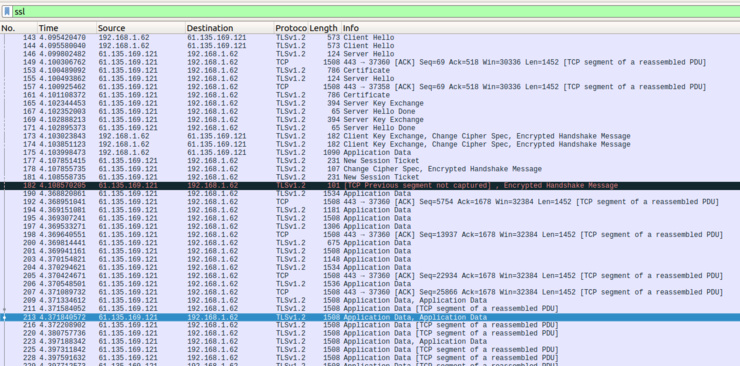Select packet 203 Application Data row
The image size is (740, 366).
pos(370,260)
